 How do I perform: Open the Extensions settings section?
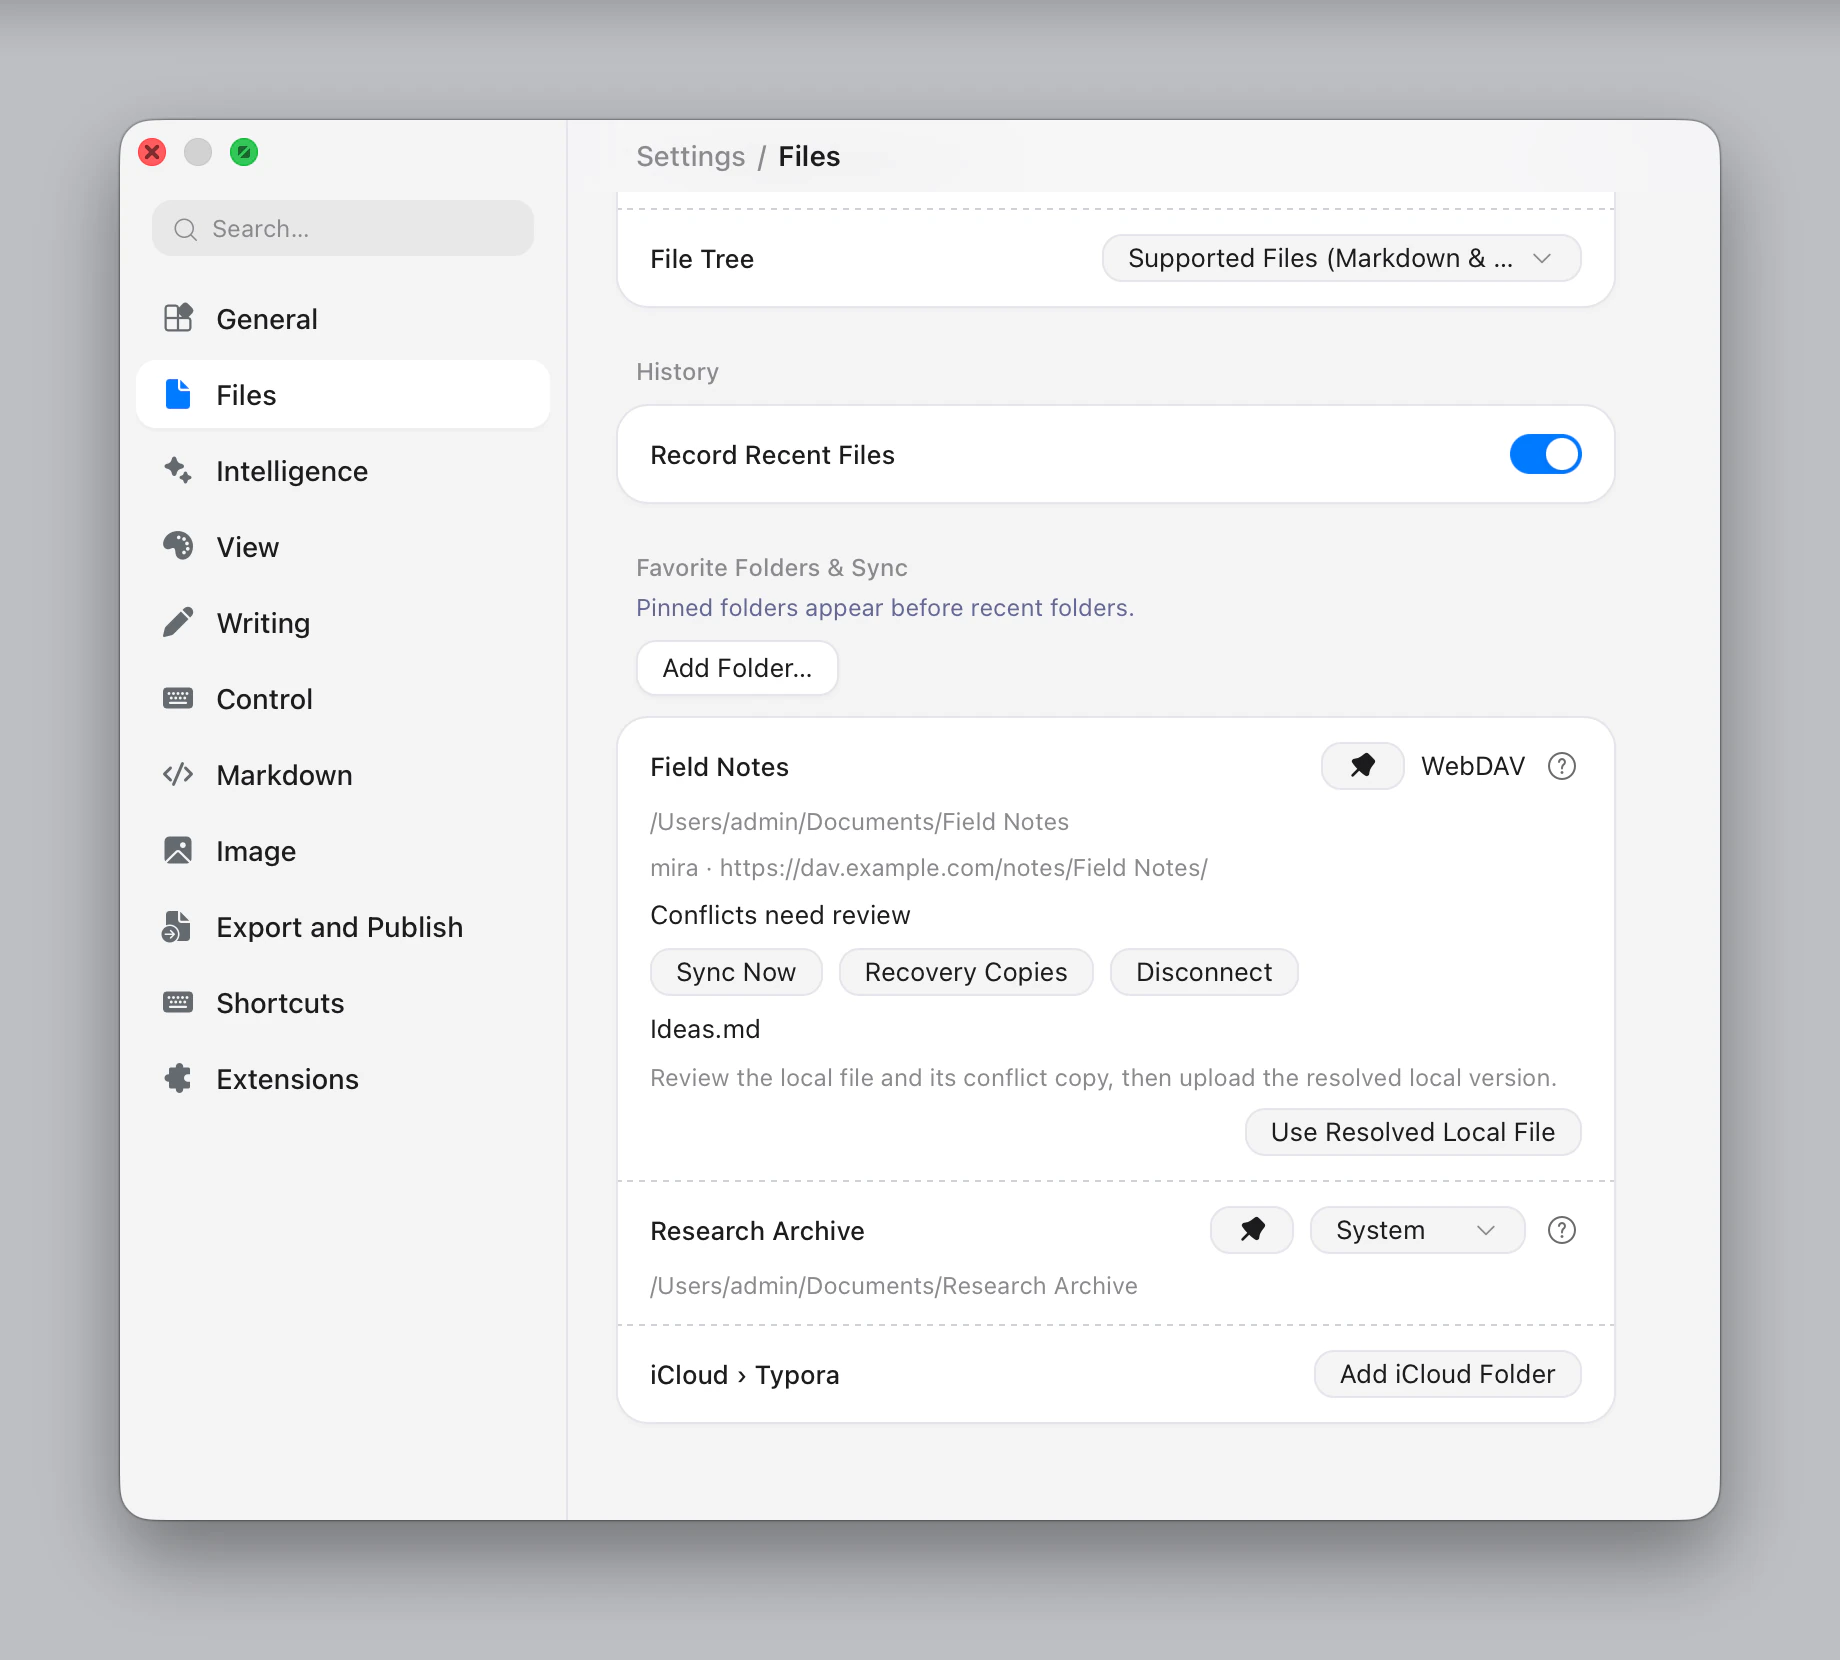pyautogui.click(x=343, y=1078)
